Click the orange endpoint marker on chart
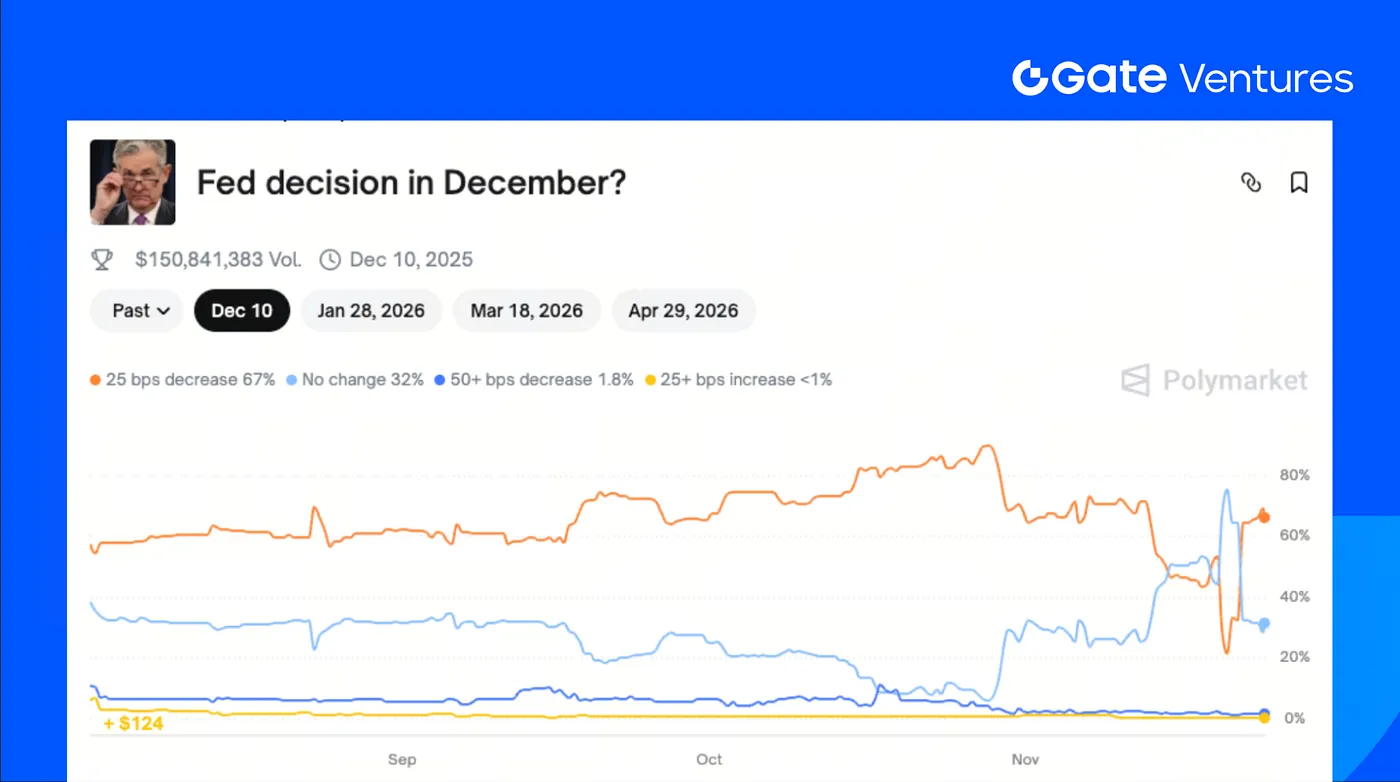The image size is (1400, 782). click(x=1264, y=517)
